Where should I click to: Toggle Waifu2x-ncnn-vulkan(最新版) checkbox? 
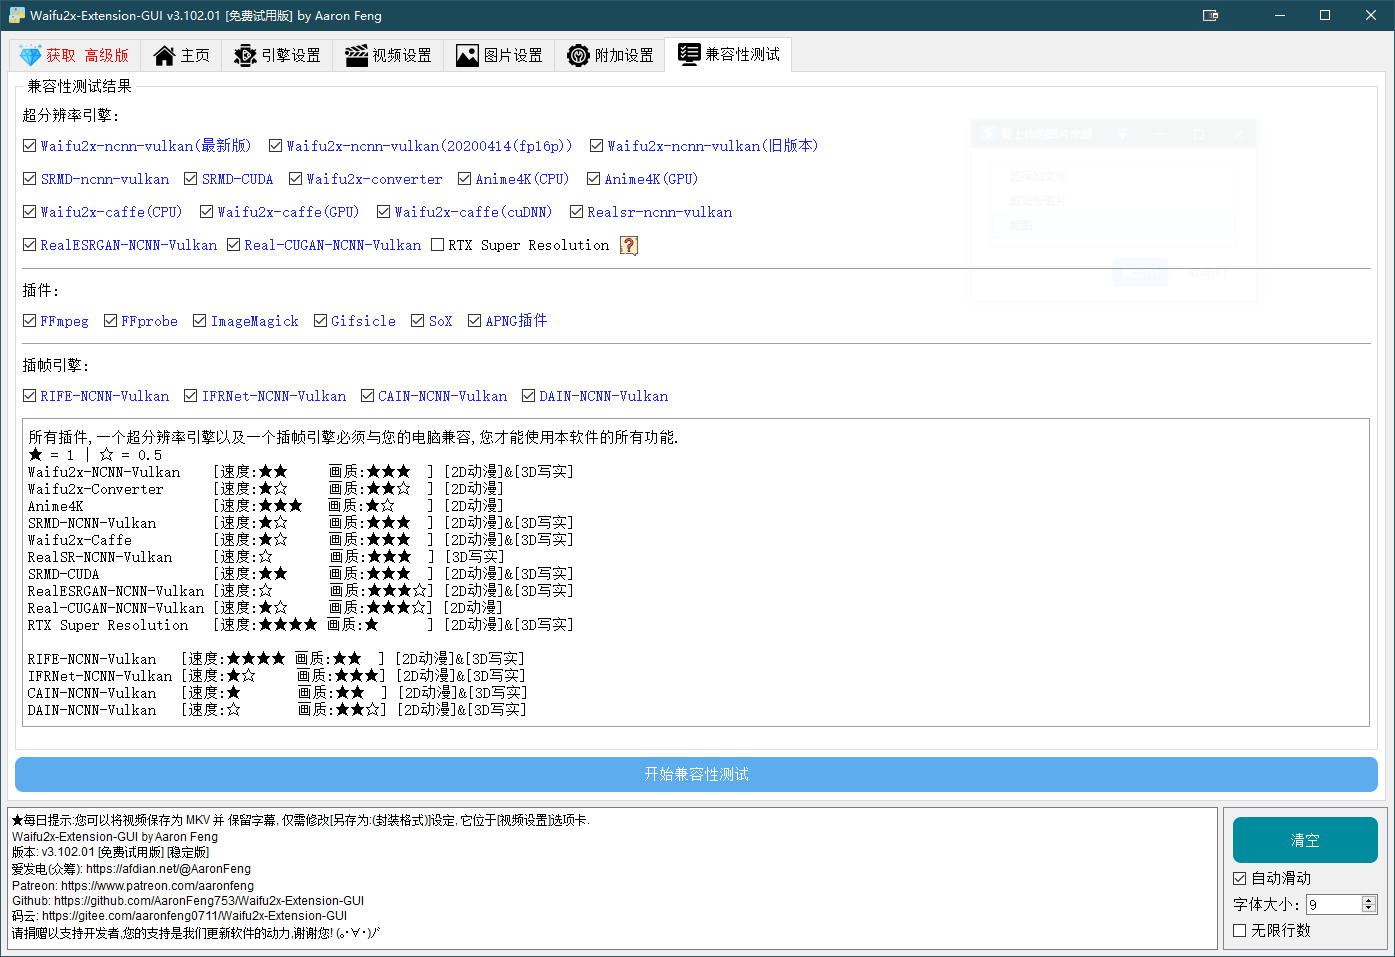(x=30, y=146)
